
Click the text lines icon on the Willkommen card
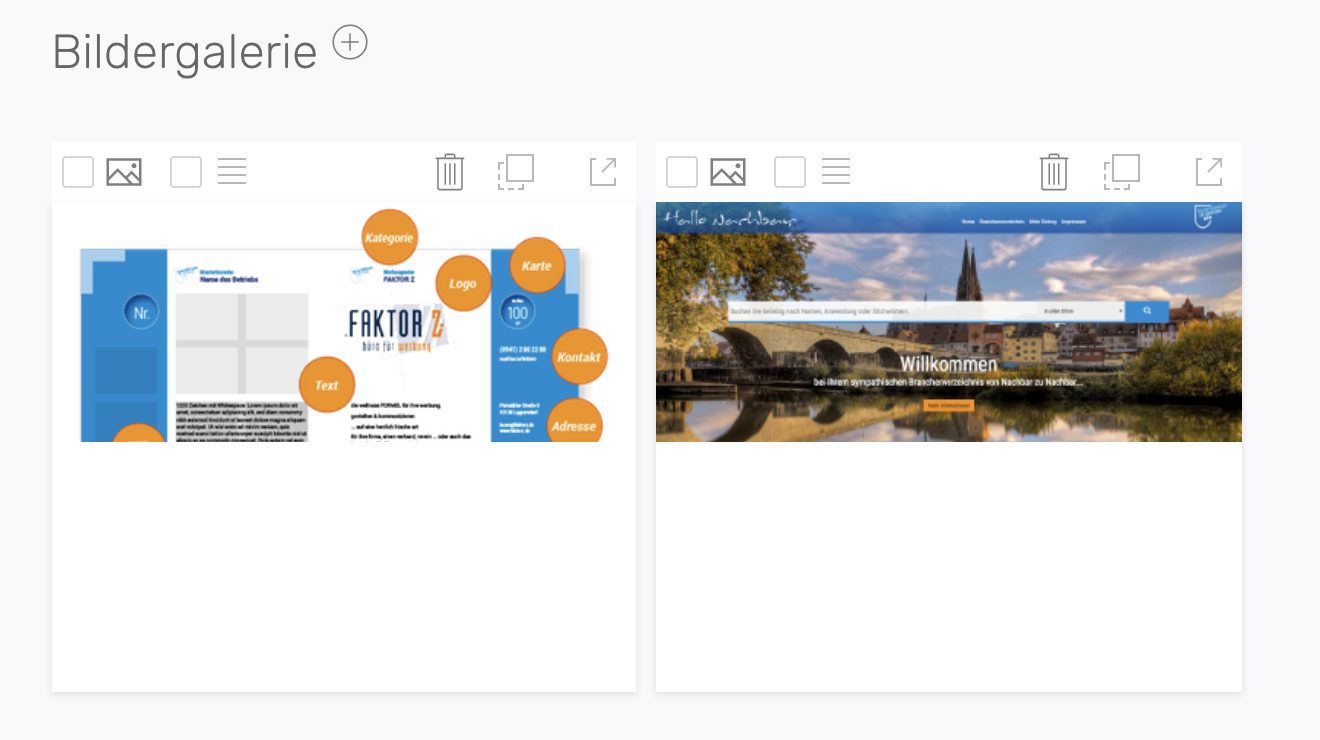point(836,172)
